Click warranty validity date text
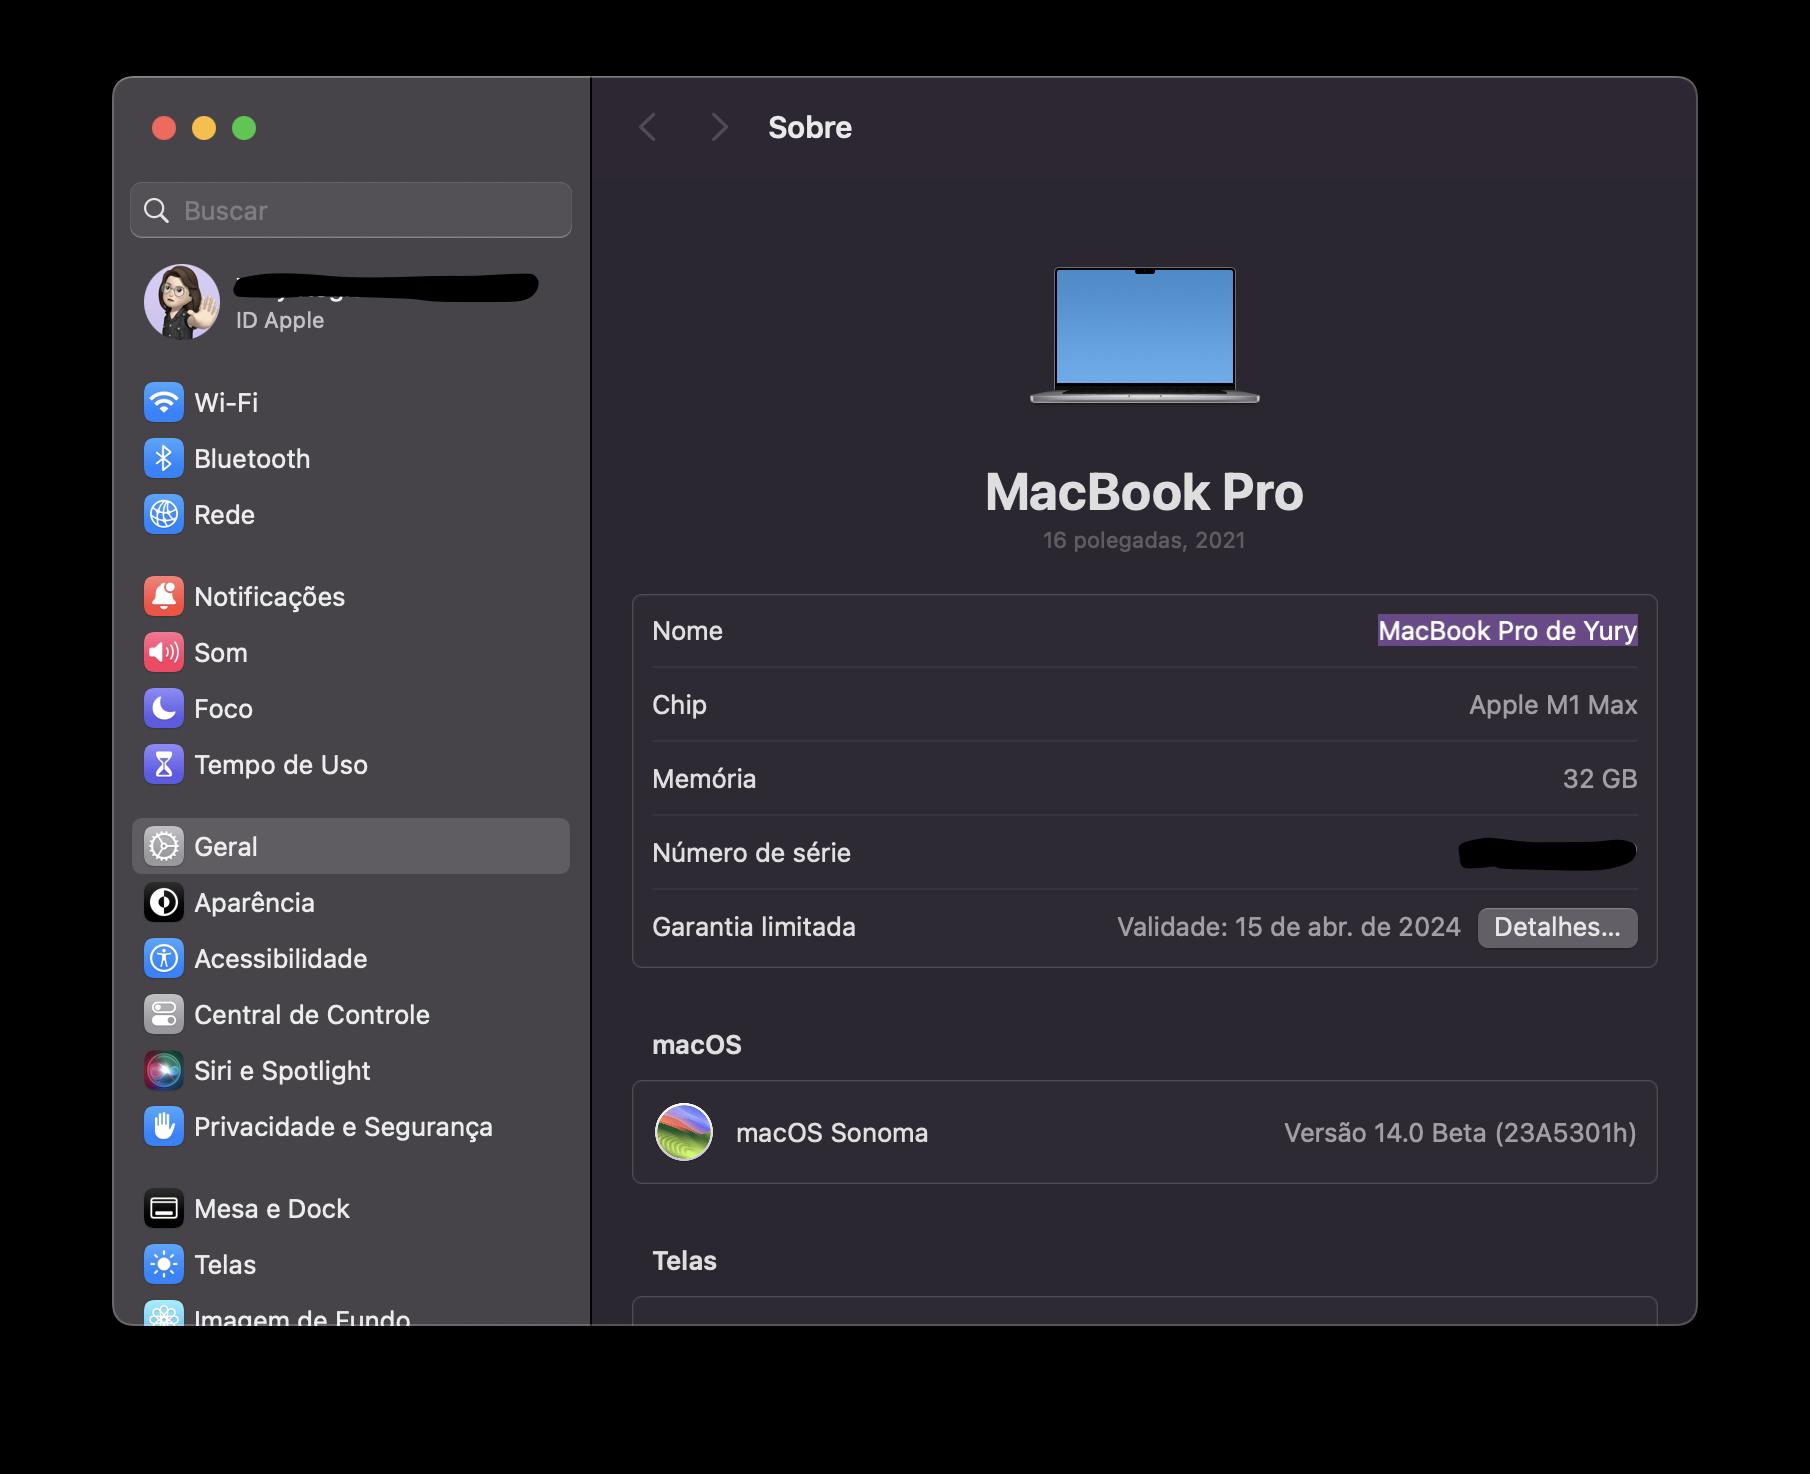The width and height of the screenshot is (1810, 1474). point(1288,927)
